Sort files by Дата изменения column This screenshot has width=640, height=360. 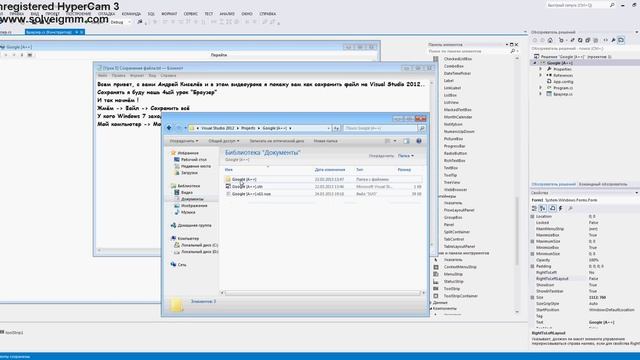[330, 169]
